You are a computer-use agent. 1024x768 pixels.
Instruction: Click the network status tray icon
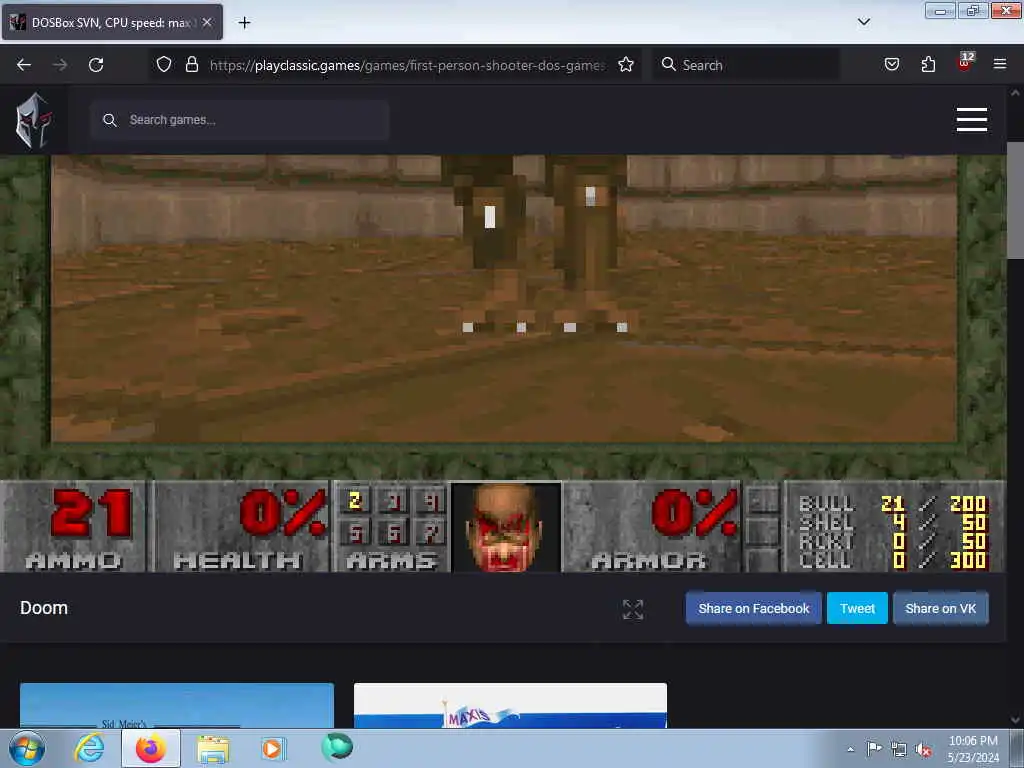point(899,750)
